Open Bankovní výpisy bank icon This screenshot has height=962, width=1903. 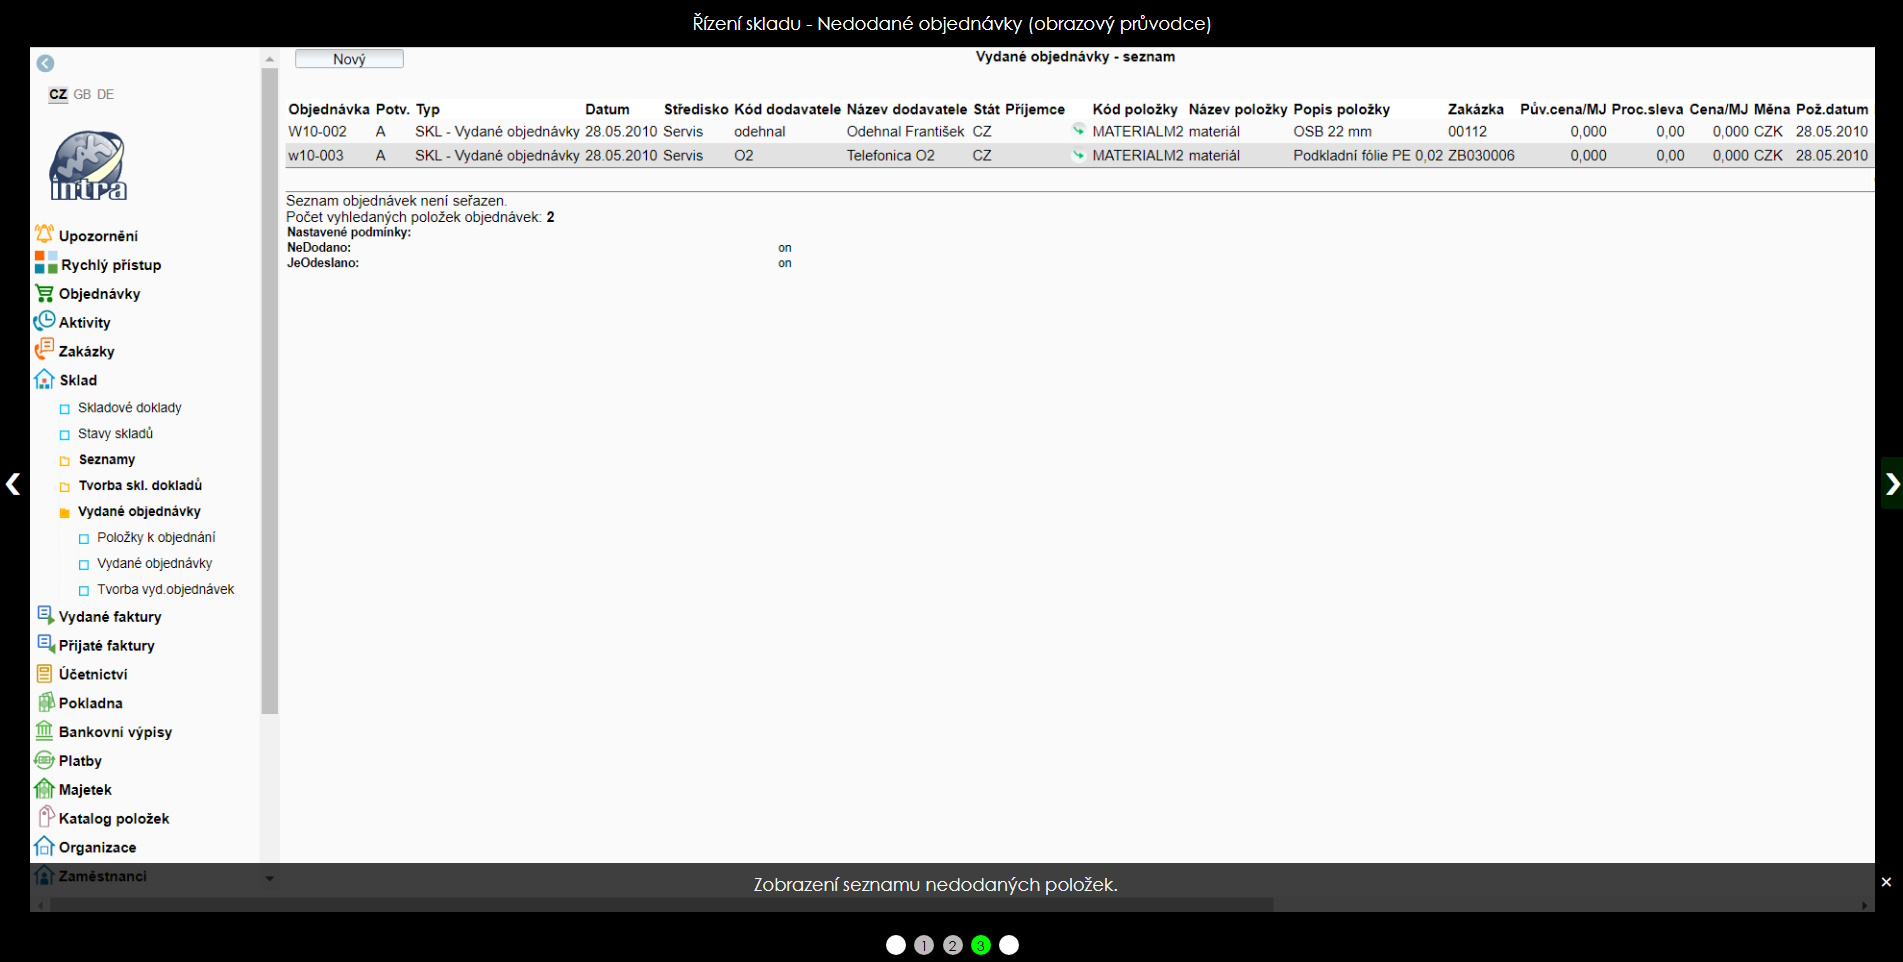44,731
